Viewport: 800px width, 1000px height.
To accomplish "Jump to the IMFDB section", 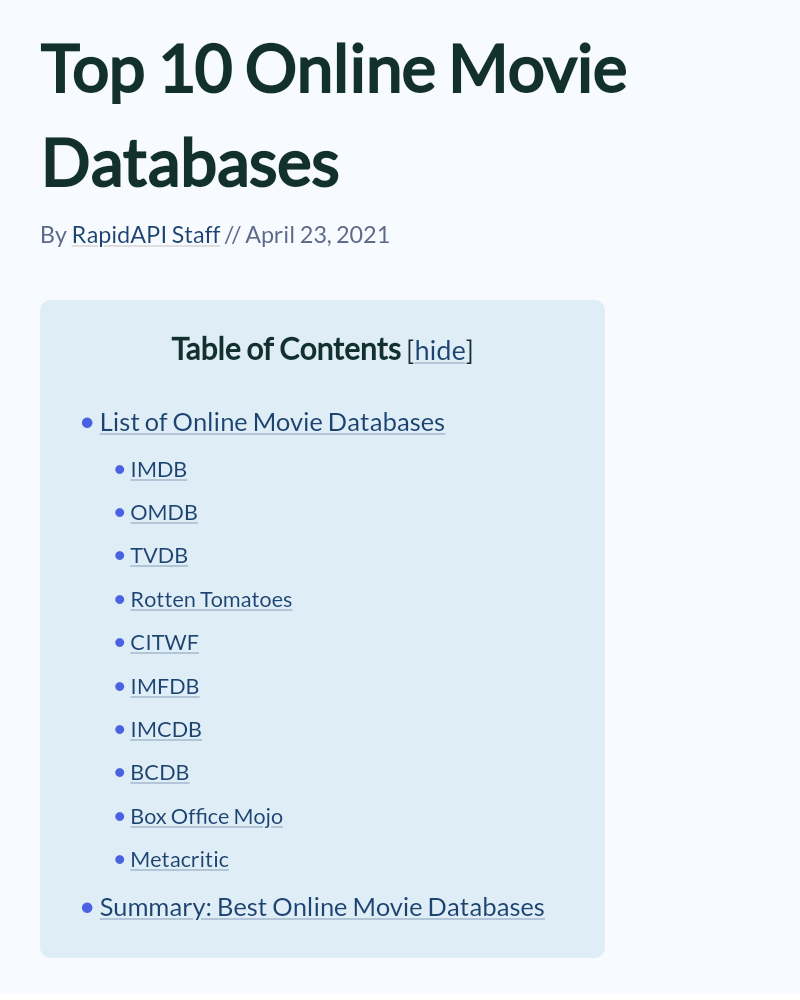I will [x=164, y=686].
